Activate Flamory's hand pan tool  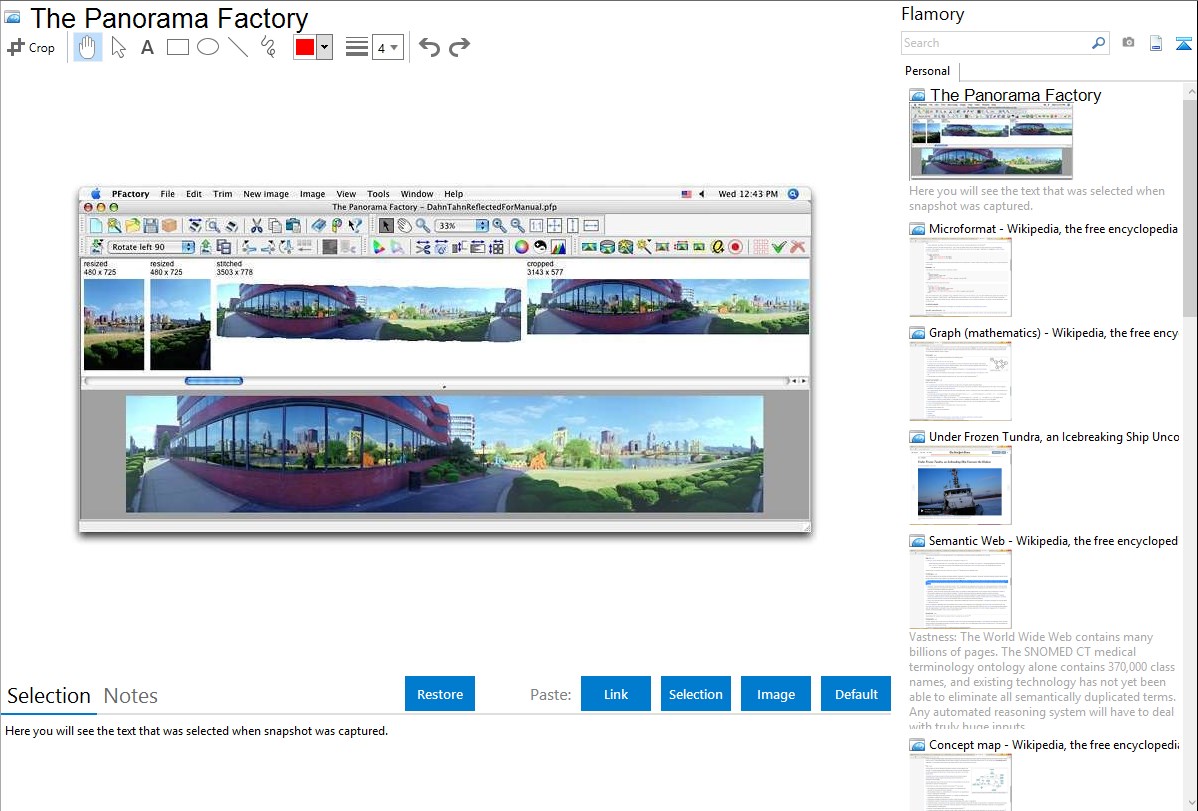click(x=88, y=47)
